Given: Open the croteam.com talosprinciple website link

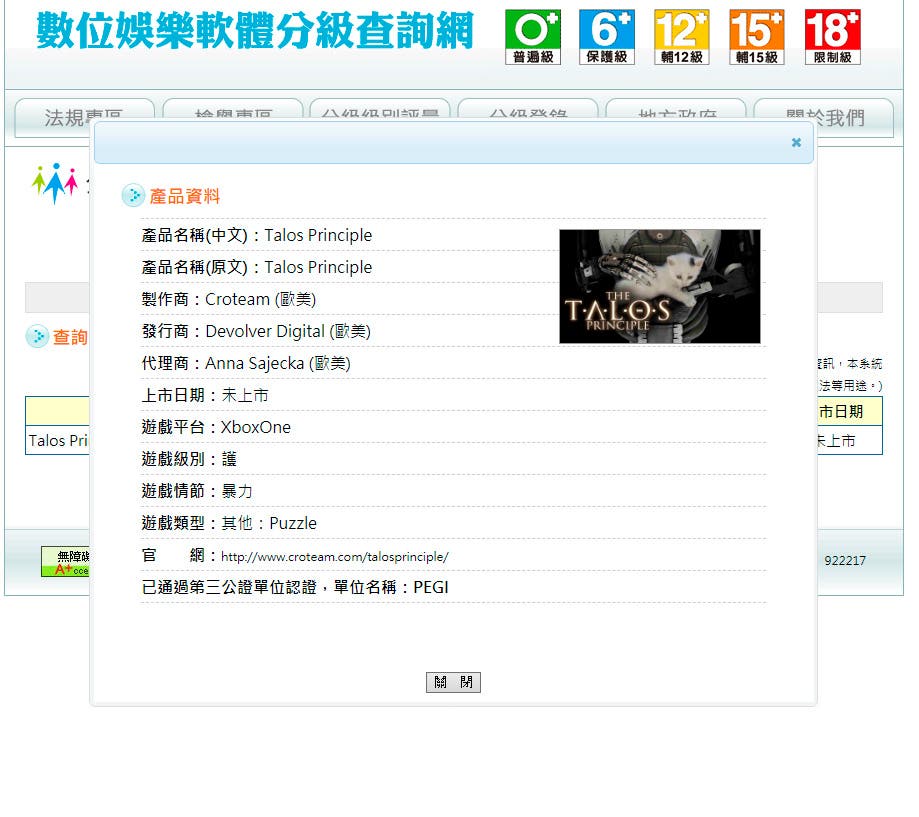Looking at the screenshot, I should pyautogui.click(x=335, y=557).
